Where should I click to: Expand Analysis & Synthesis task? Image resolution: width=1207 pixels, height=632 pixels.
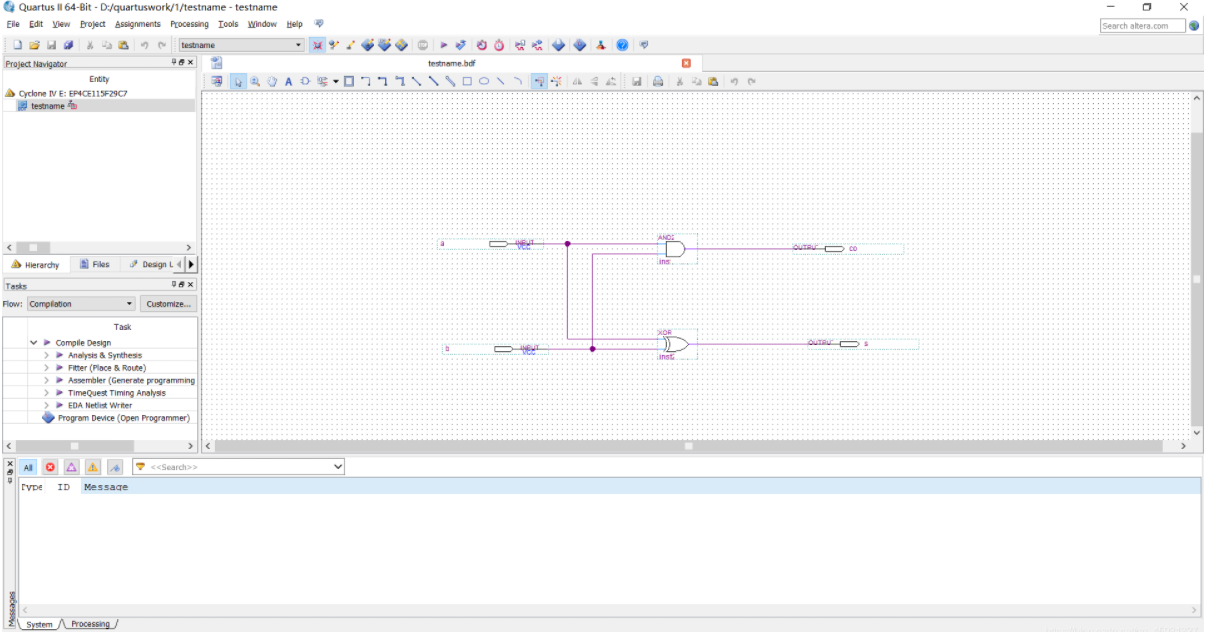click(46, 355)
